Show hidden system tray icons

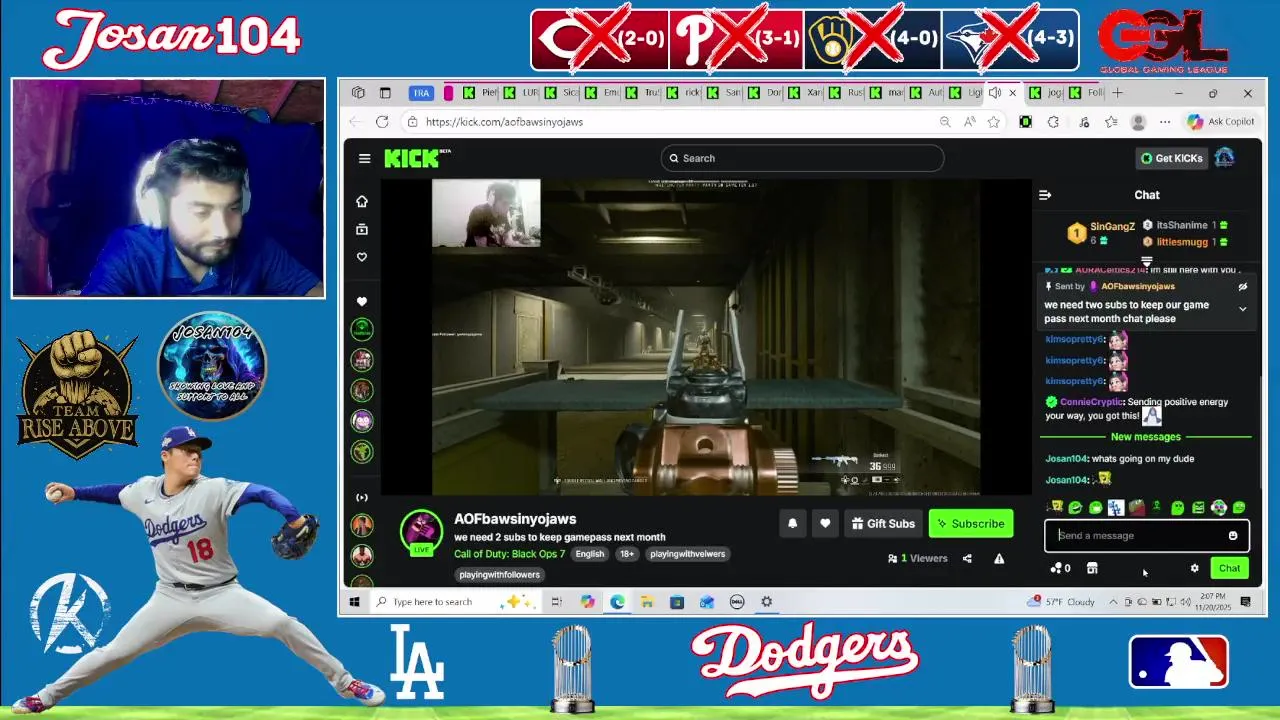pyautogui.click(x=1113, y=602)
